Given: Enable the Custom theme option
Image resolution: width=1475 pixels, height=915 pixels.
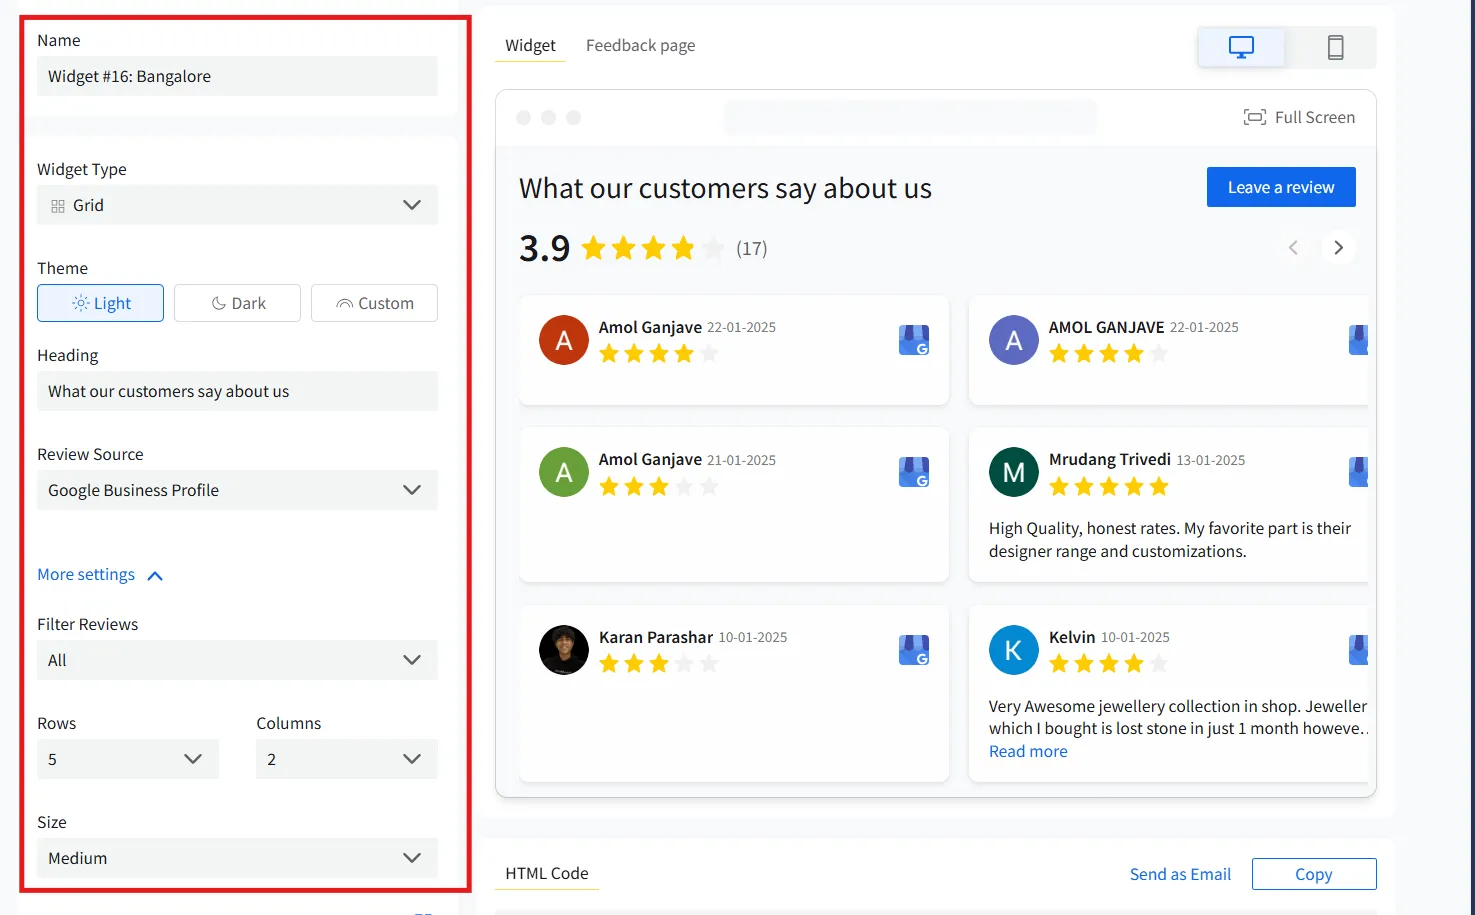Looking at the screenshot, I should (x=374, y=302).
